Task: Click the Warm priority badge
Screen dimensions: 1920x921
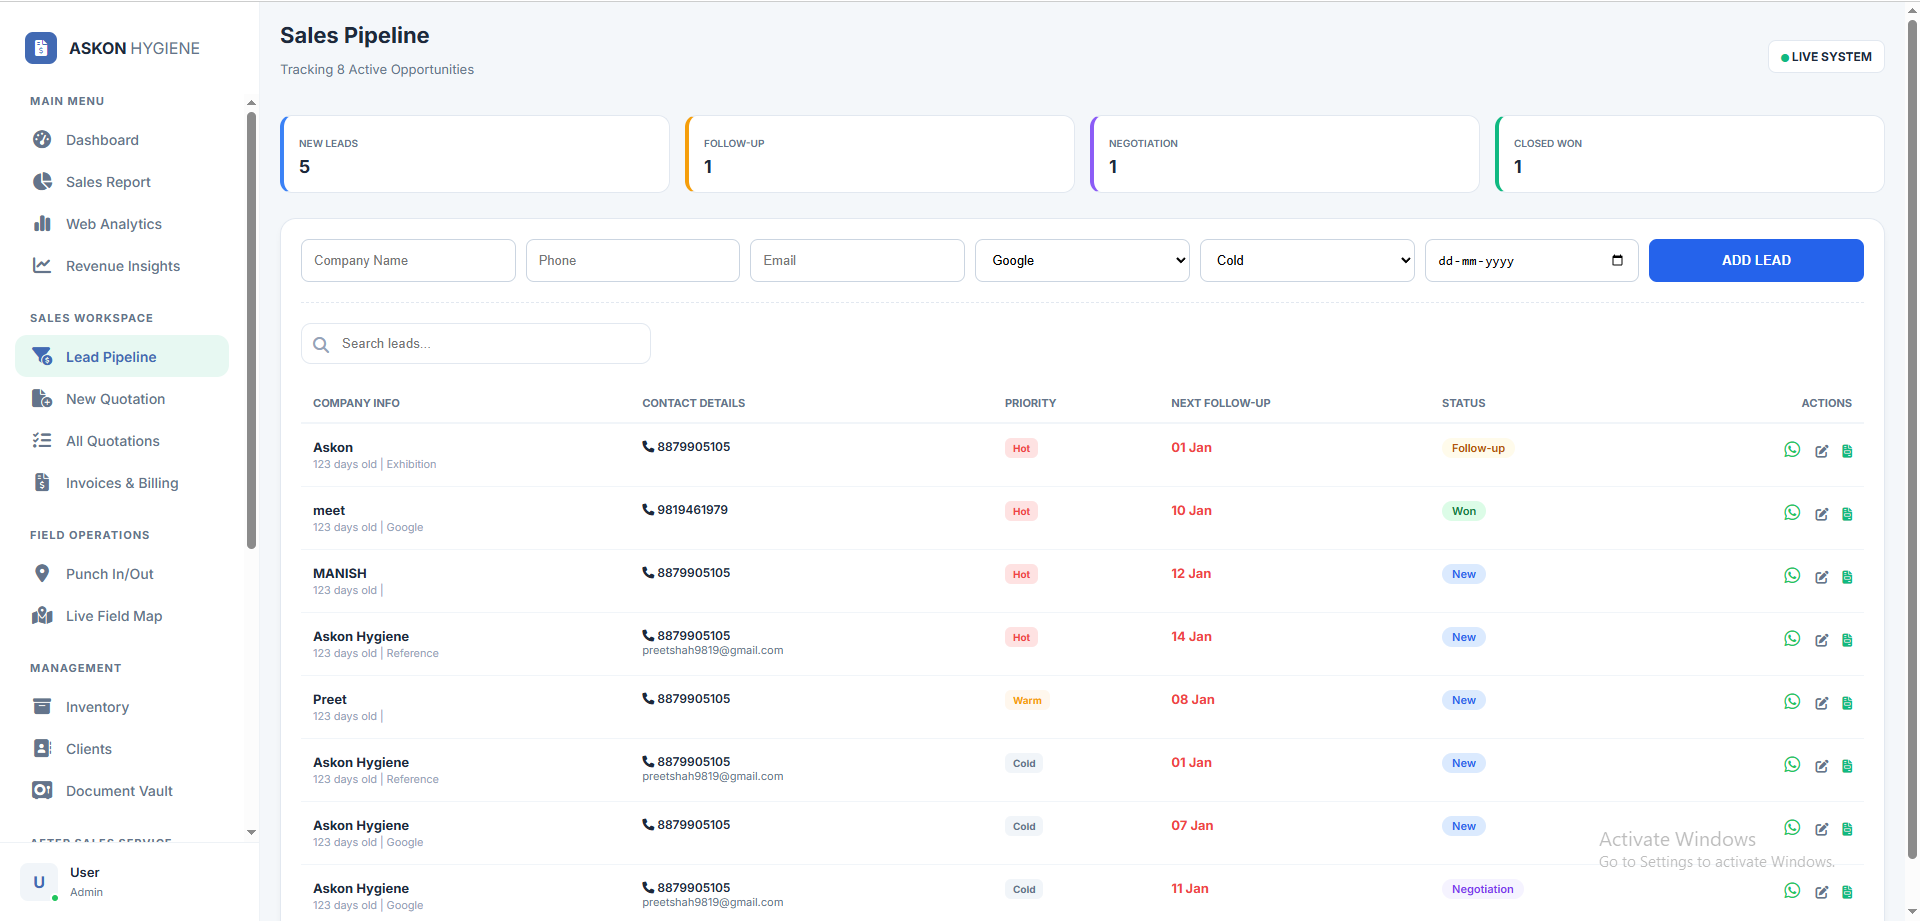Action: (1027, 700)
